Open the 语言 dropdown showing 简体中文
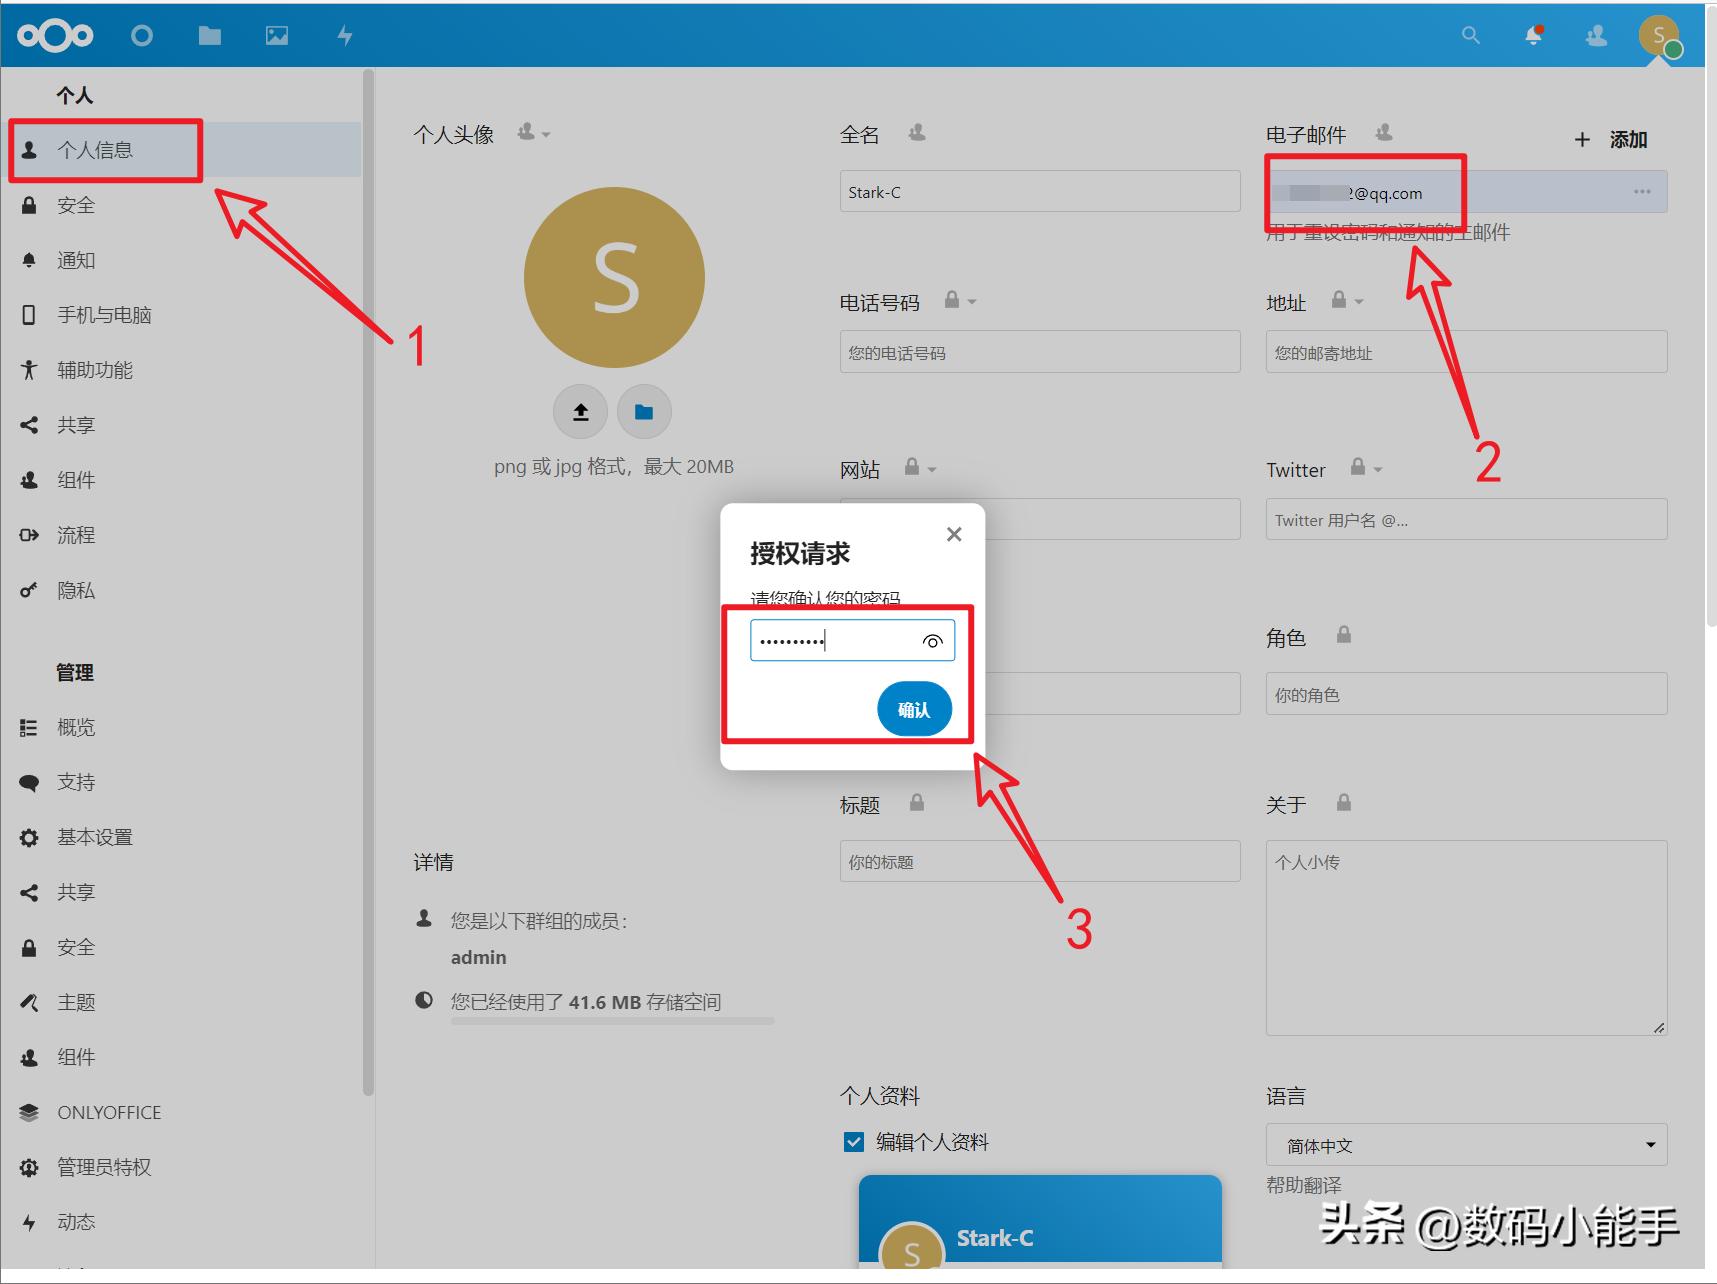This screenshot has height=1284, width=1717. pos(1466,1145)
